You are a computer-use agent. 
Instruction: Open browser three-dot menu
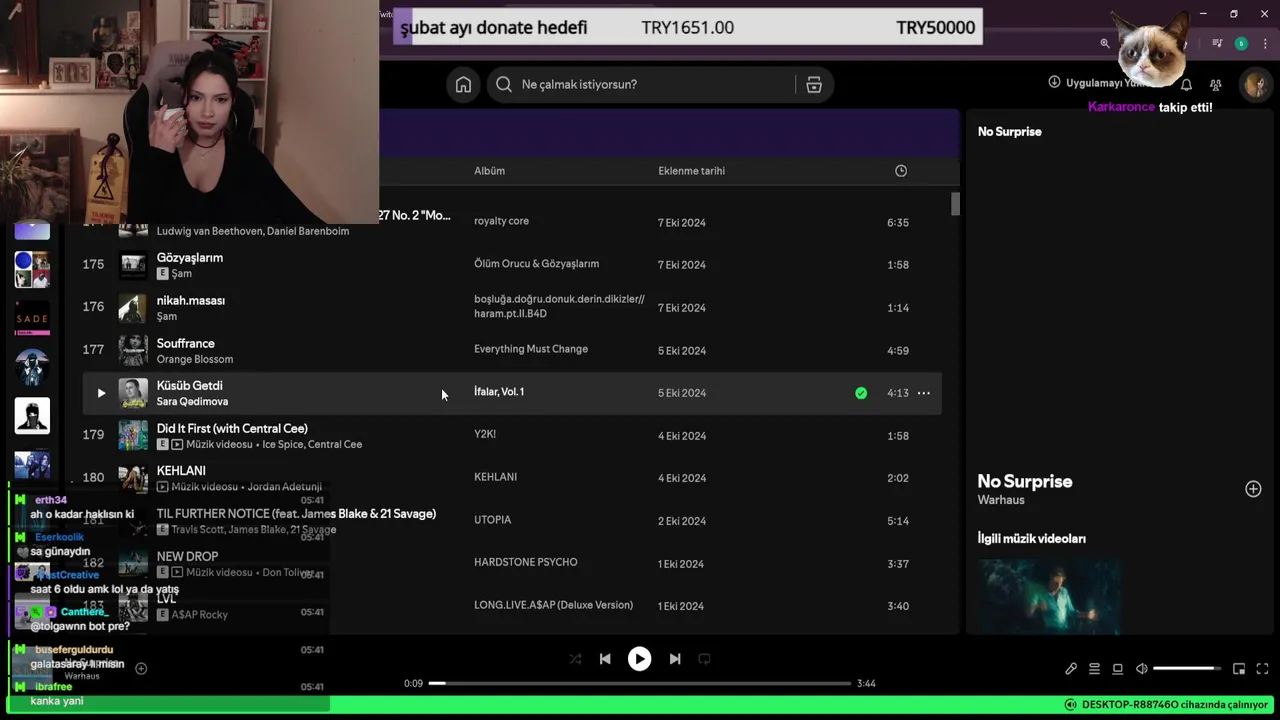[1265, 43]
